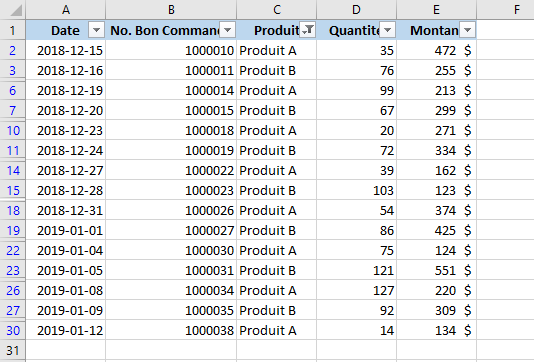Screen dimensions: 534x362
Task: Select column A header
Action: (66, 10)
